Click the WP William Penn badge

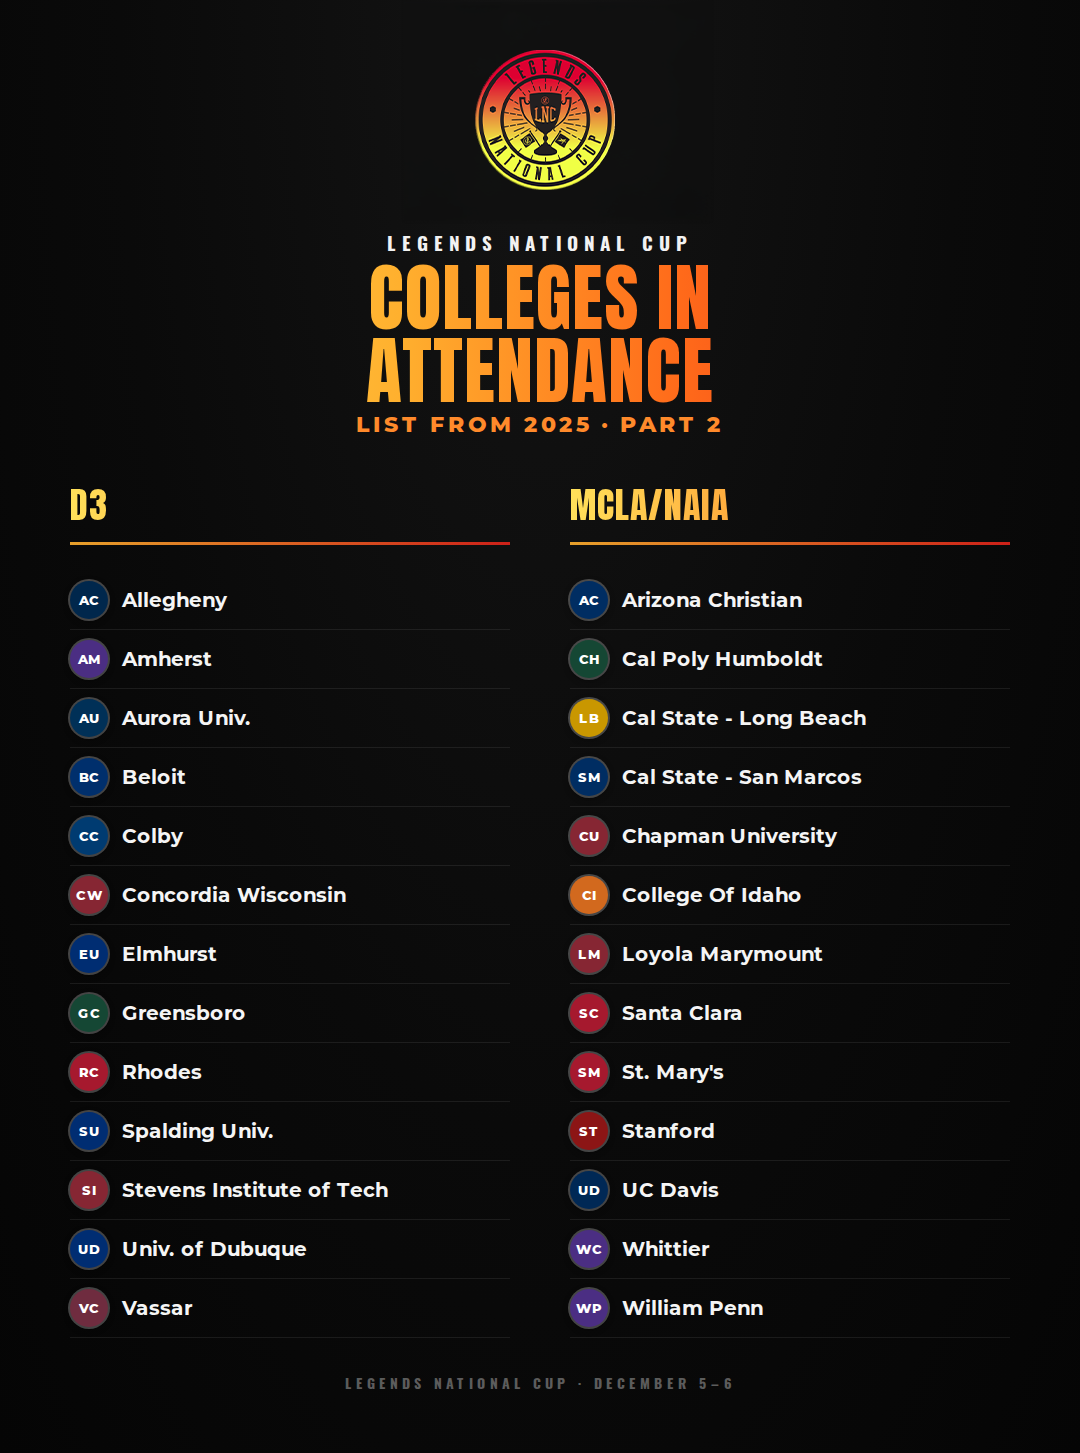tap(589, 1308)
